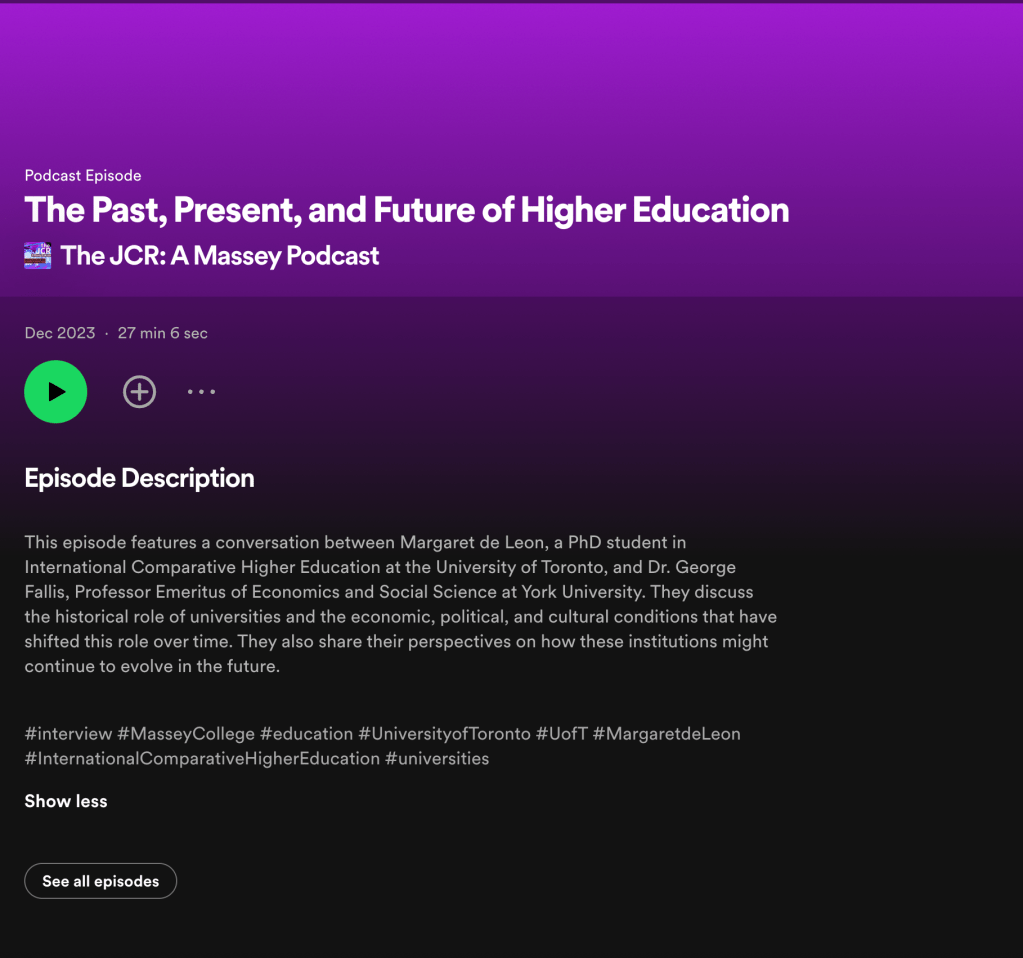
Task: Play the podcast episode
Action: click(56, 392)
